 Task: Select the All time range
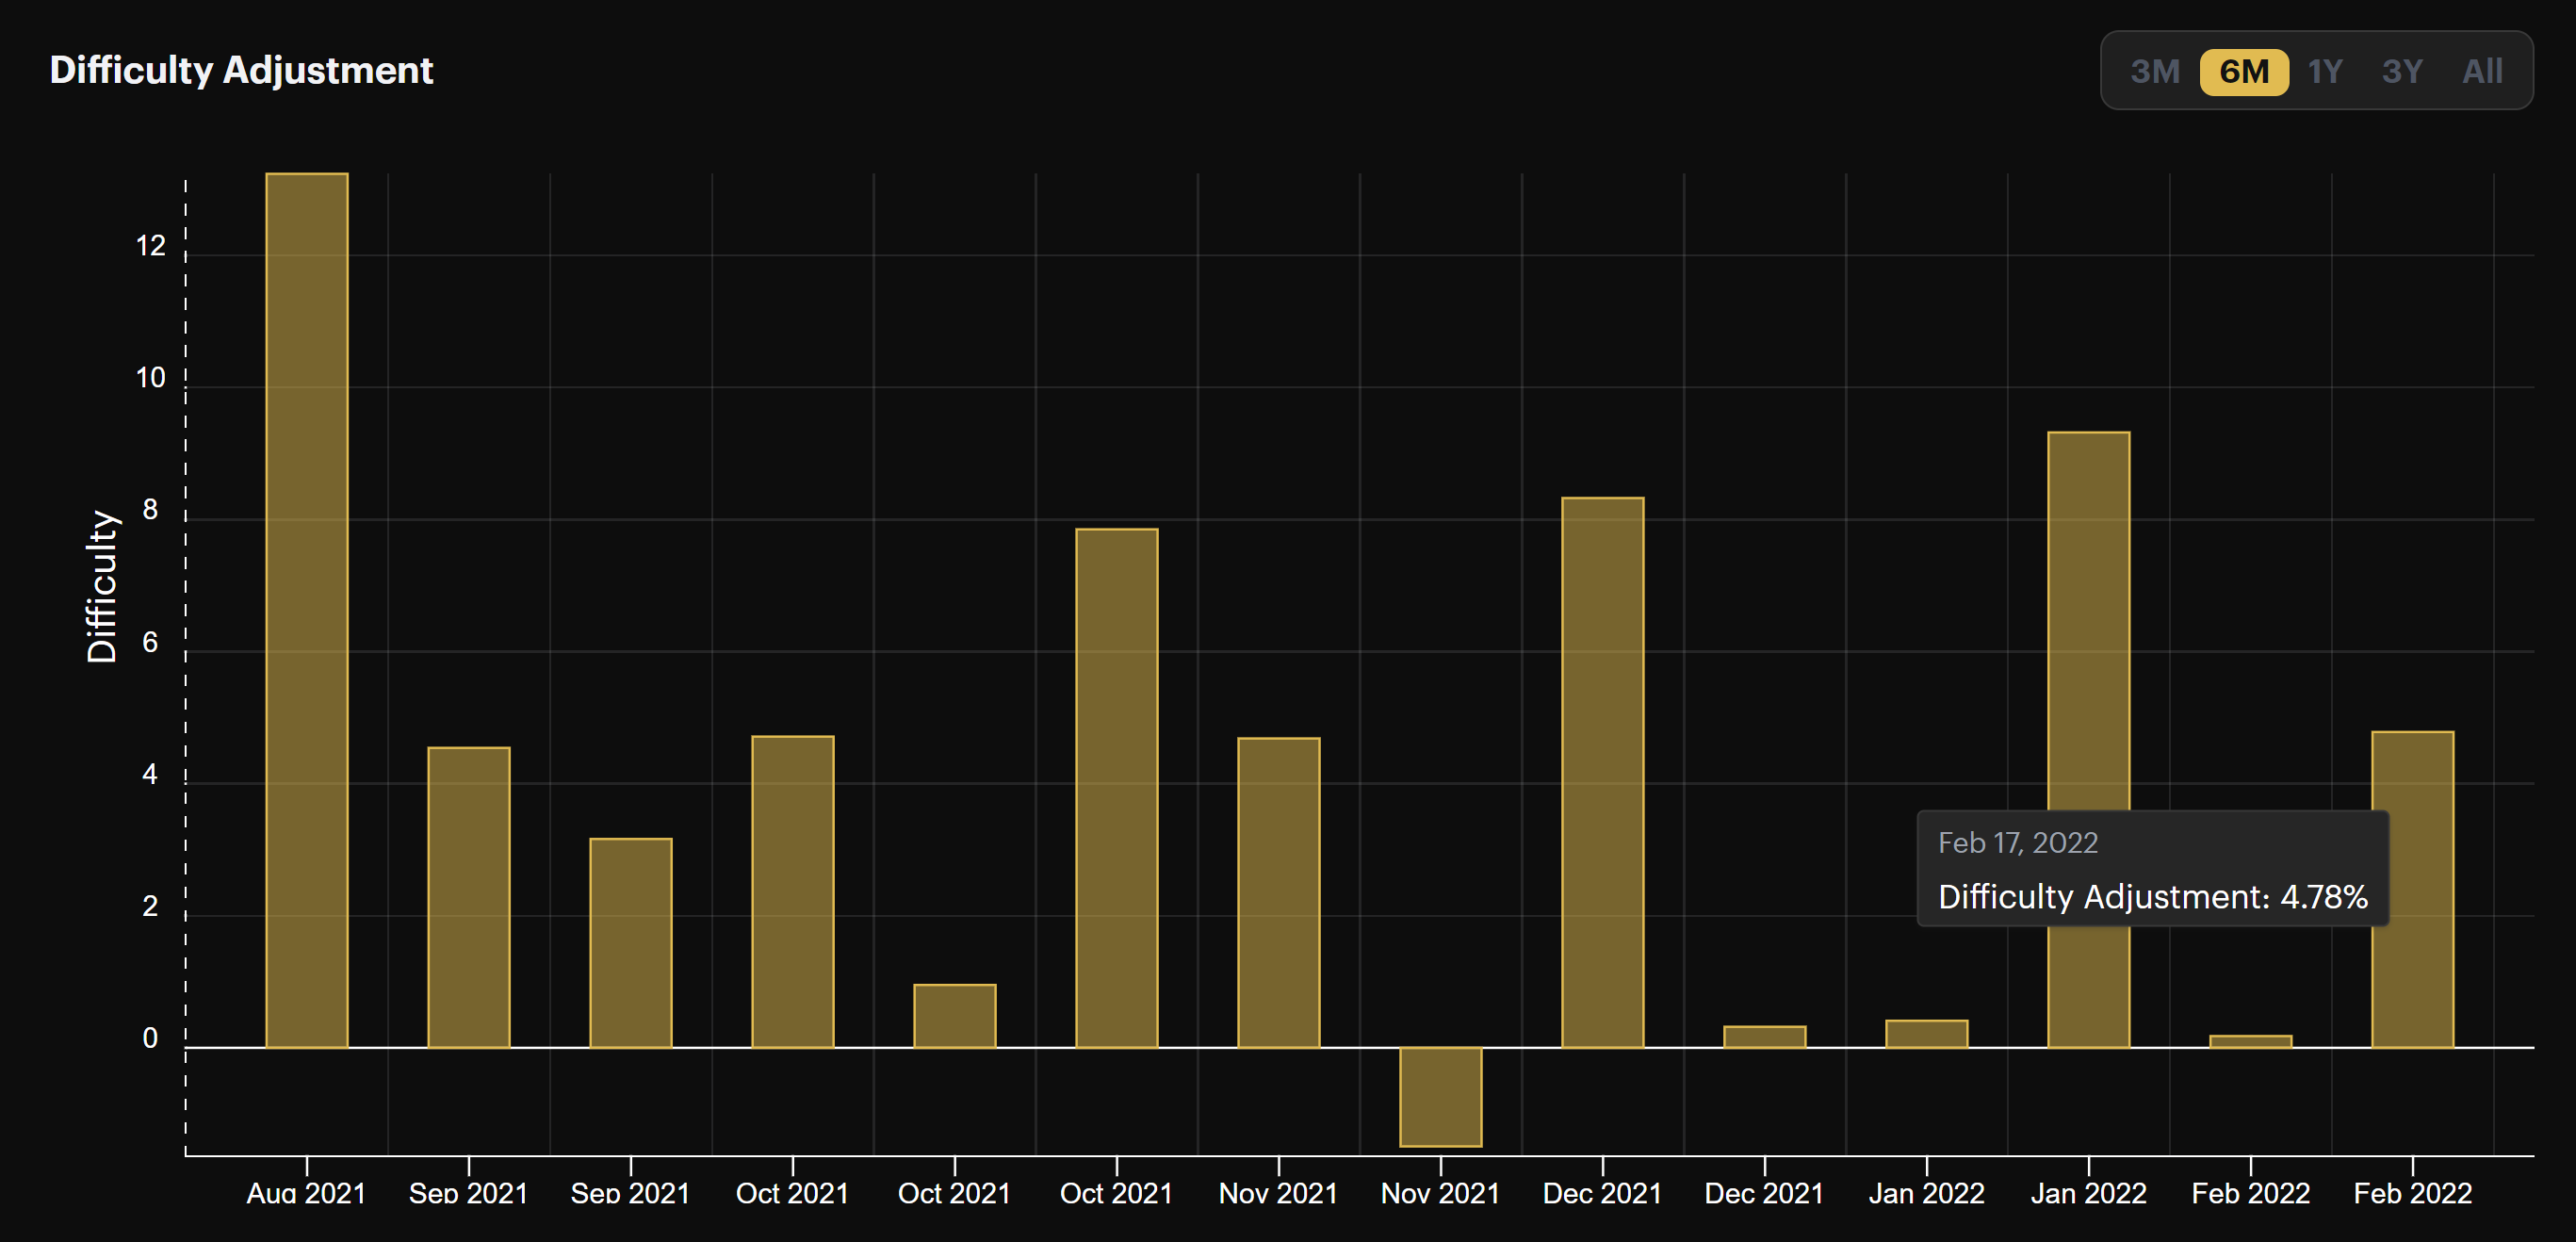coord(2481,70)
